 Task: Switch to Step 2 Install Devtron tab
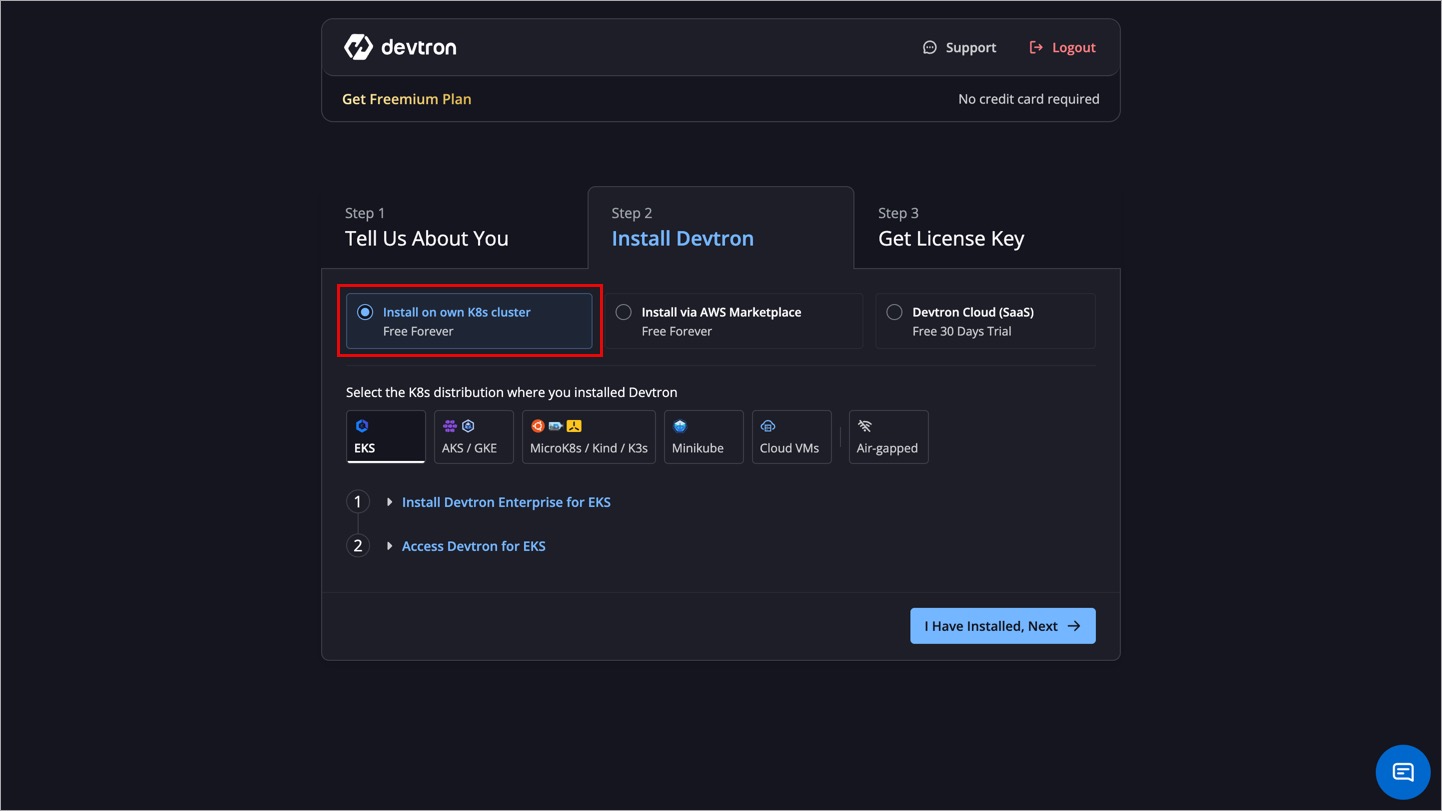tap(682, 228)
